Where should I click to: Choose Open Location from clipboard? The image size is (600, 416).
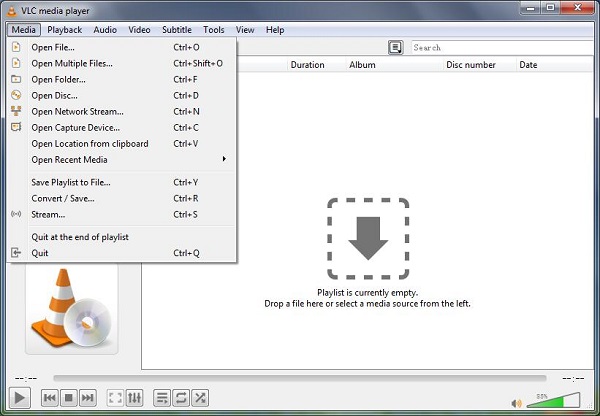(x=121, y=144)
